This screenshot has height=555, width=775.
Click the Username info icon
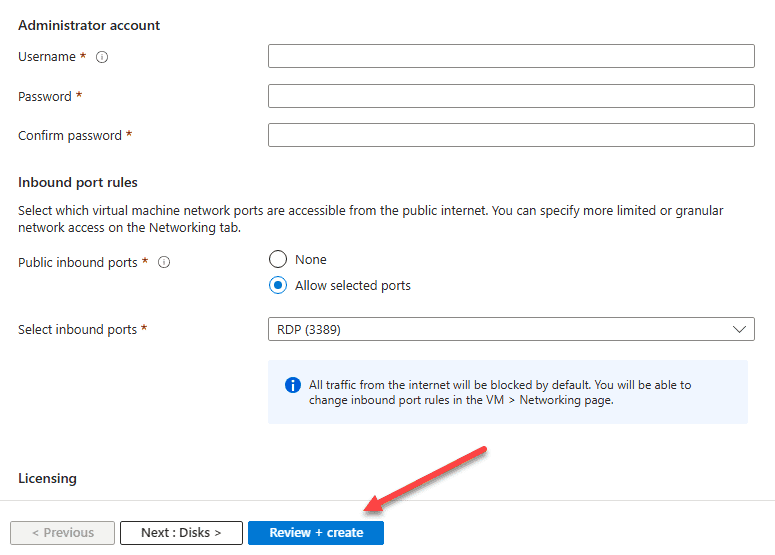click(102, 57)
